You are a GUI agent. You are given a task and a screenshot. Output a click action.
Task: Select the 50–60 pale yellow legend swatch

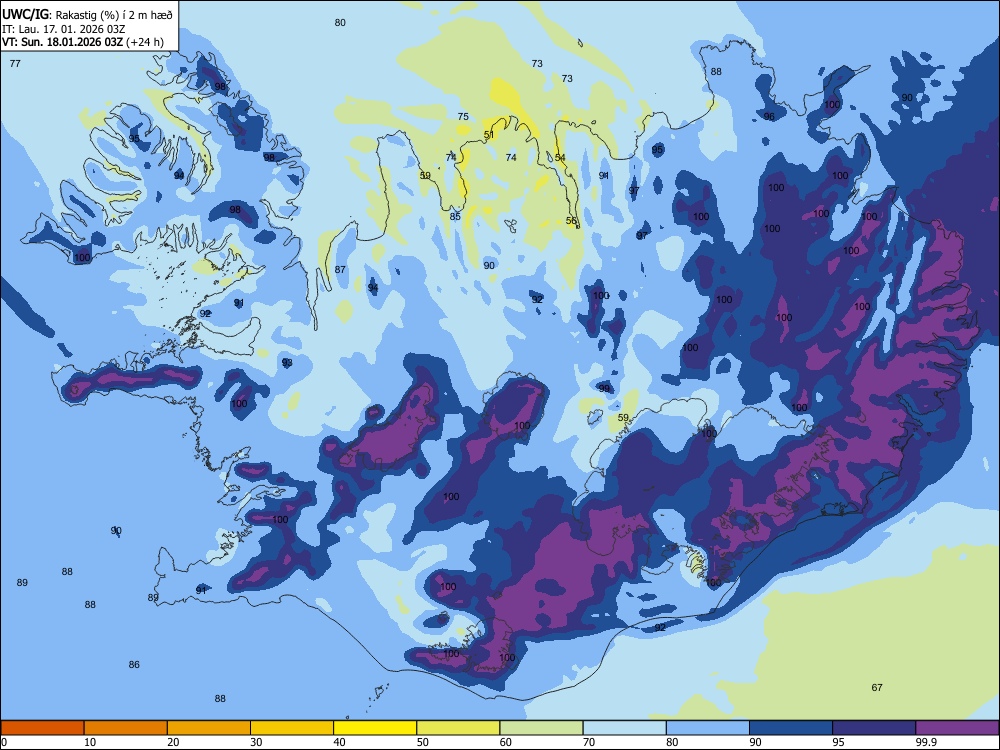pos(458,728)
